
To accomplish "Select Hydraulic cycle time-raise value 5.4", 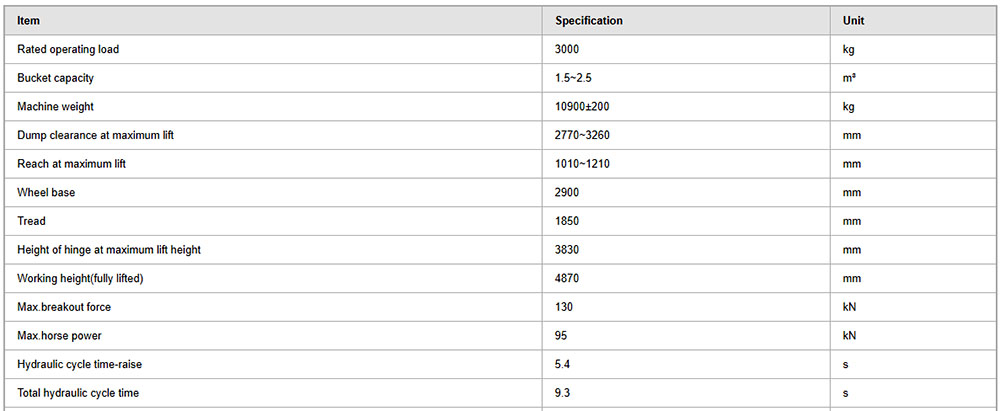I will pos(562,364).
